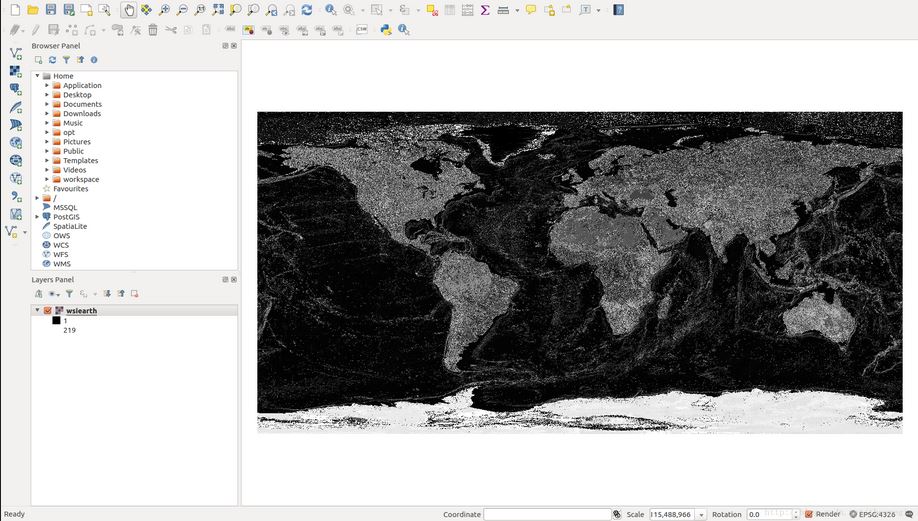Collapse the Home folder tree

coord(37,76)
